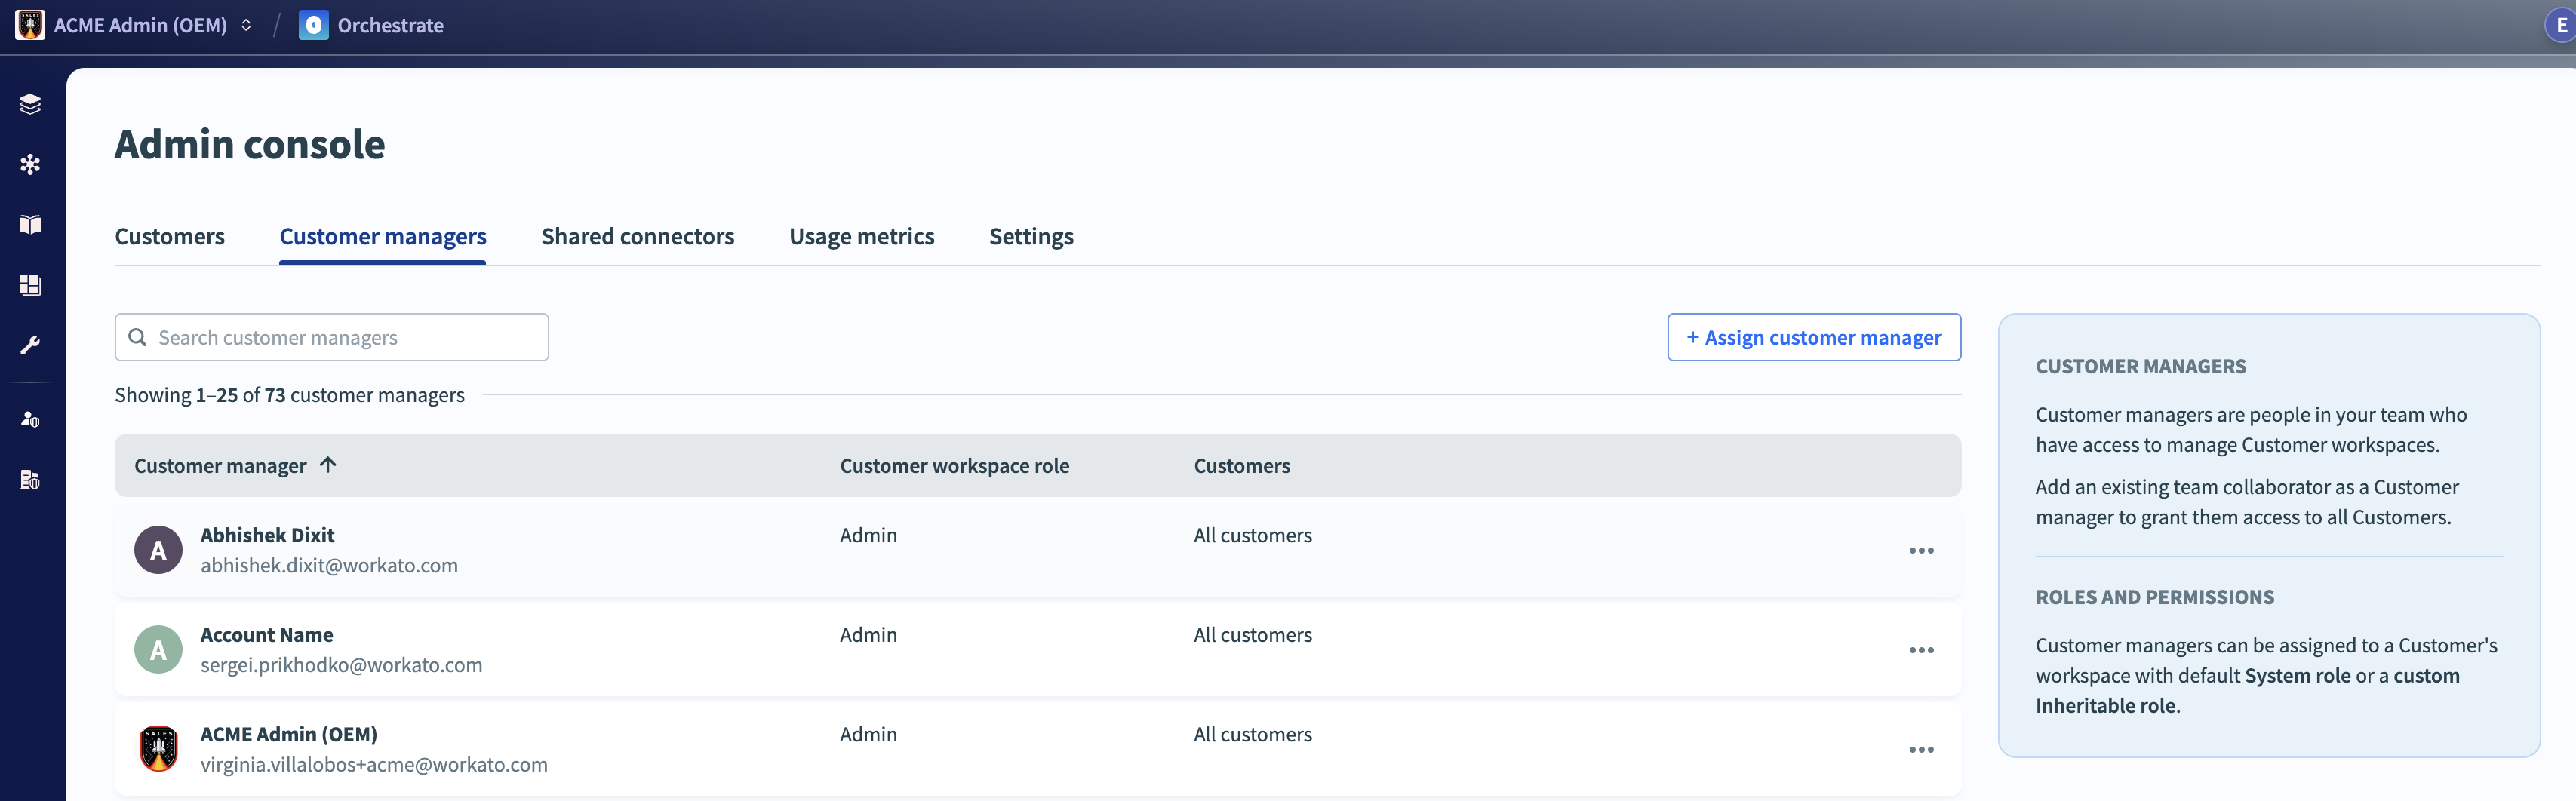Open the stacked layers icon in sidebar
This screenshot has height=801, width=2576.
click(x=30, y=104)
